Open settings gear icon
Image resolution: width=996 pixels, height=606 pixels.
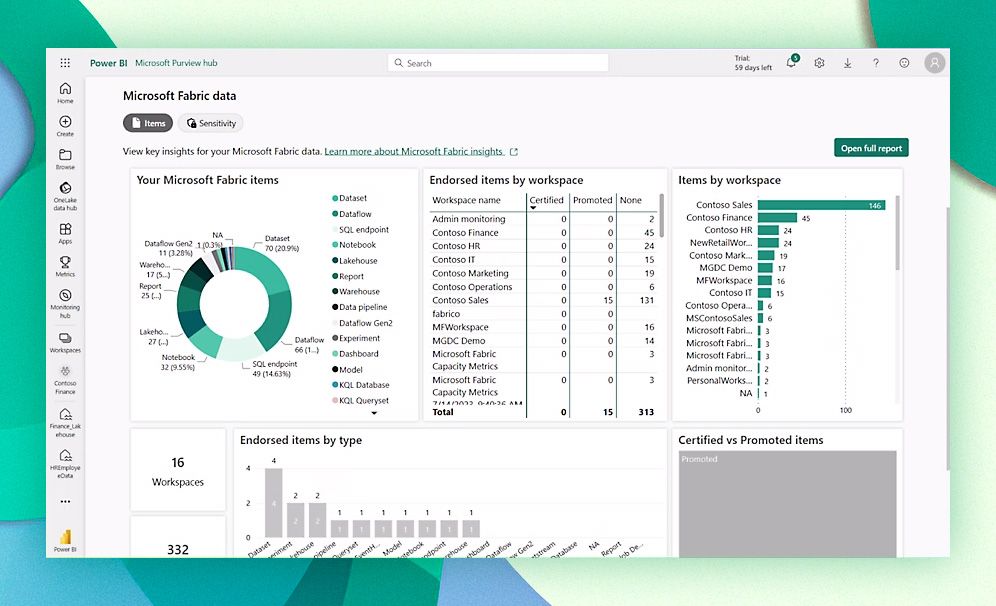819,63
